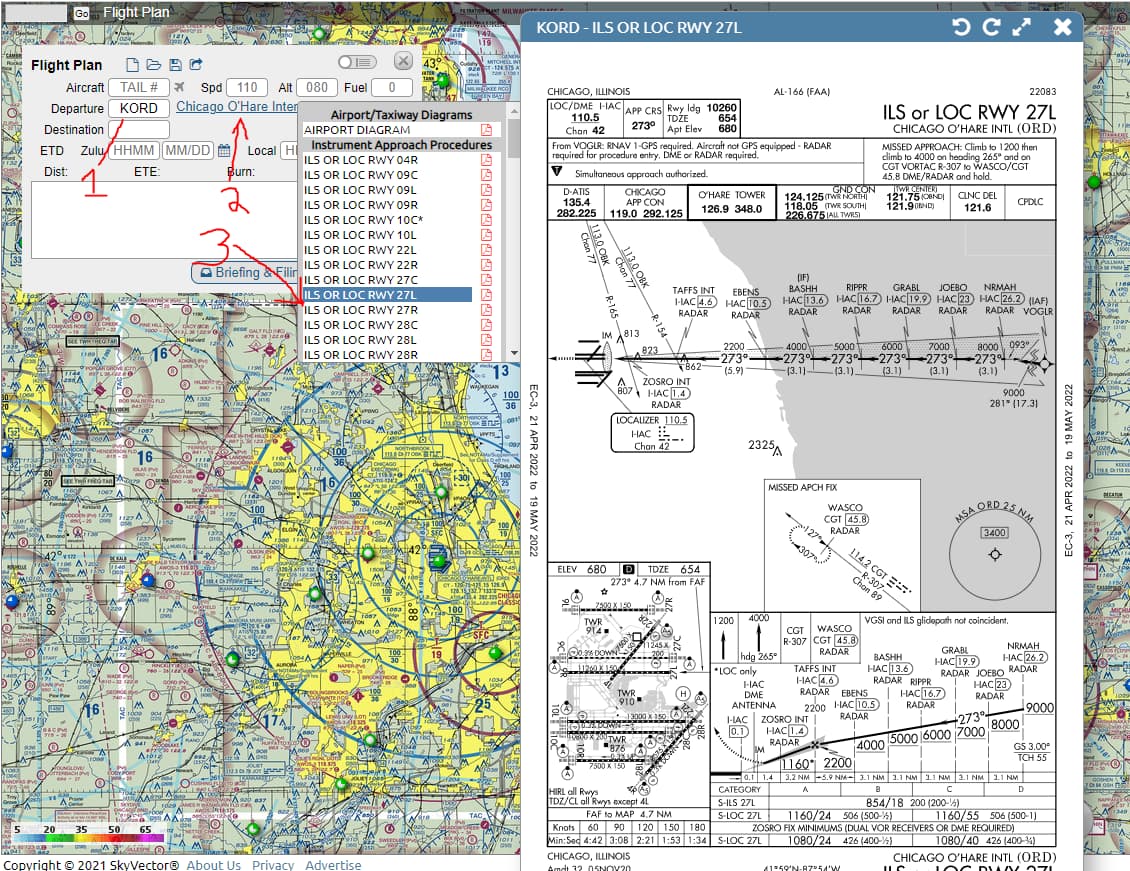Viewport: 1130px width, 871px height.
Task: Click the Spd speed field showing 110
Action: pos(247,87)
